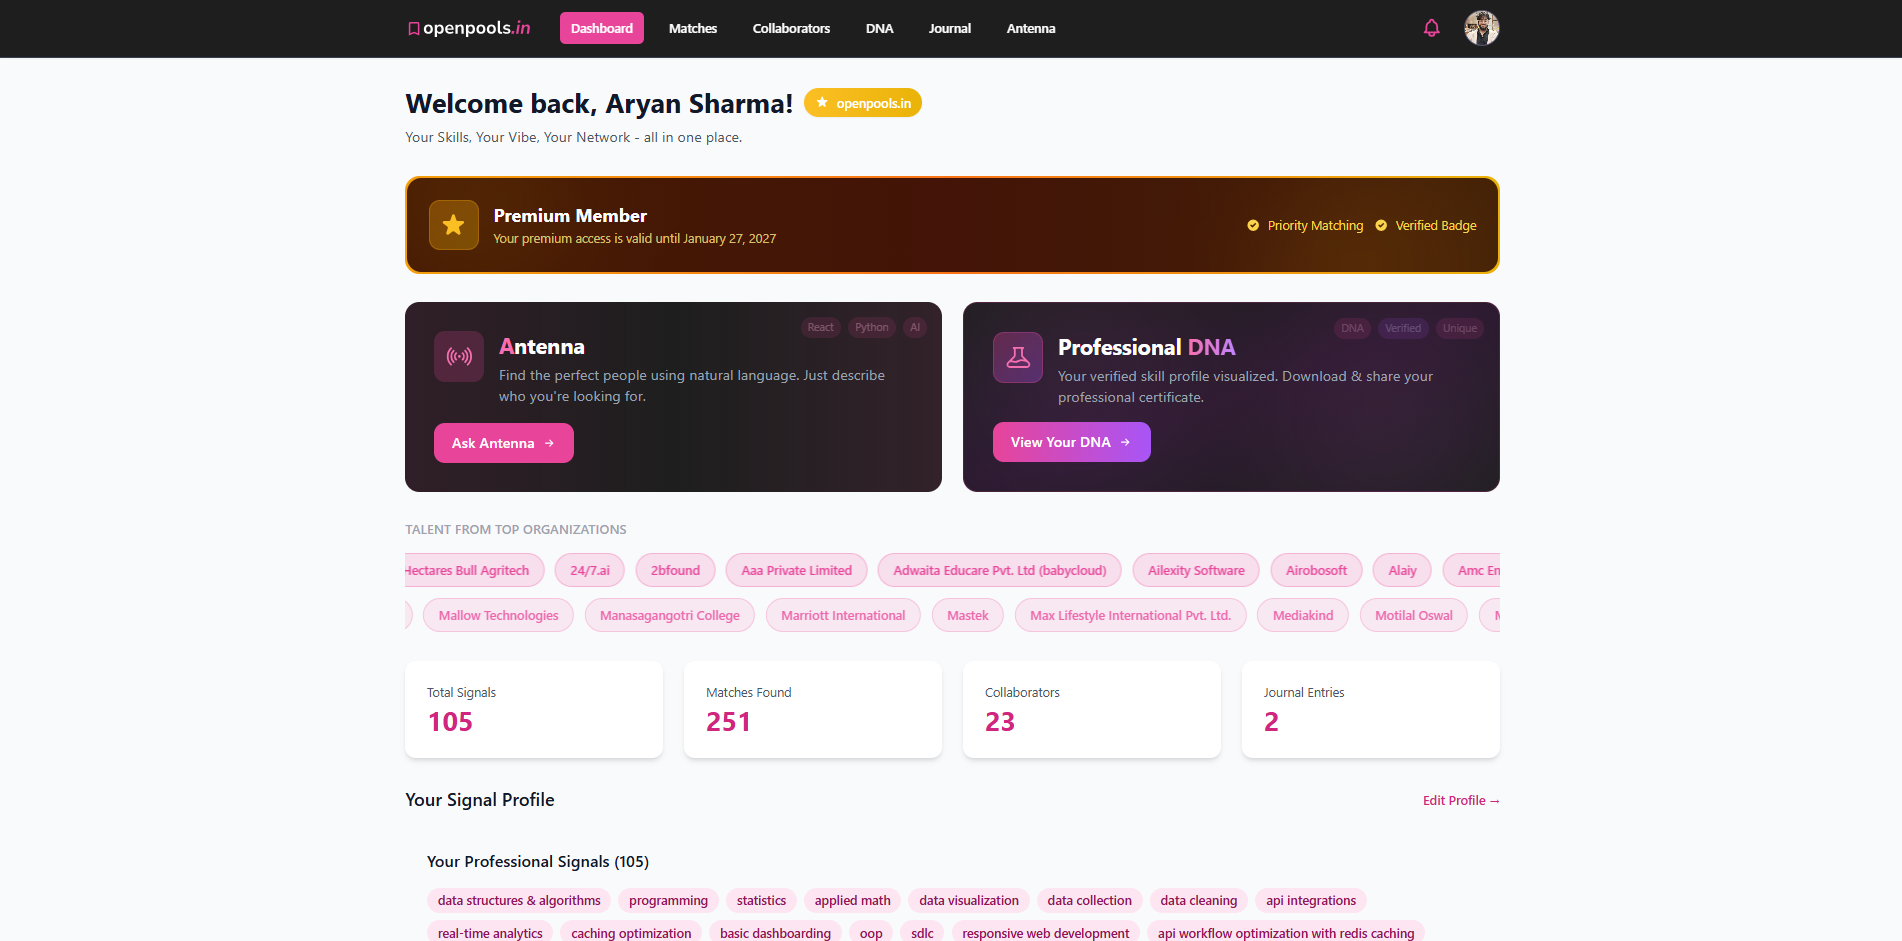
Task: Click the AI tag in Antenna card
Action: 915,328
